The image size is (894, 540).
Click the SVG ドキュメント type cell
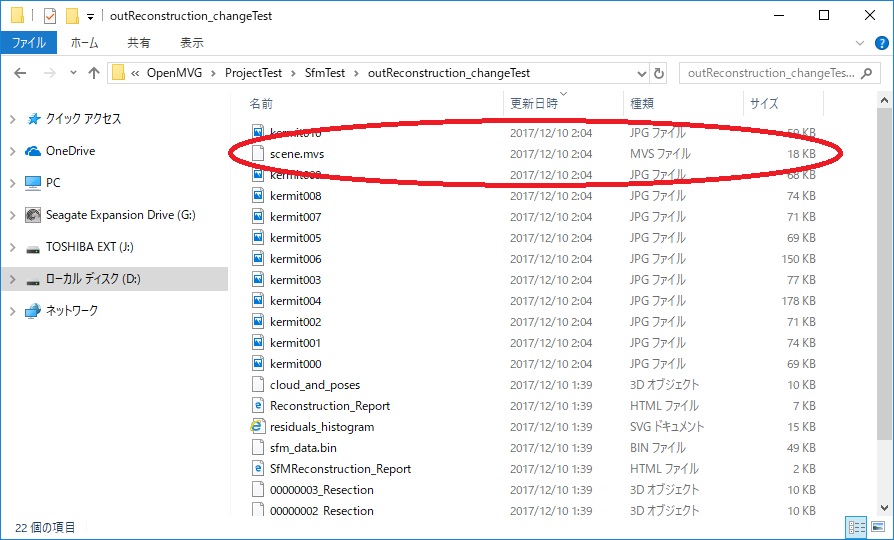pyautogui.click(x=667, y=427)
